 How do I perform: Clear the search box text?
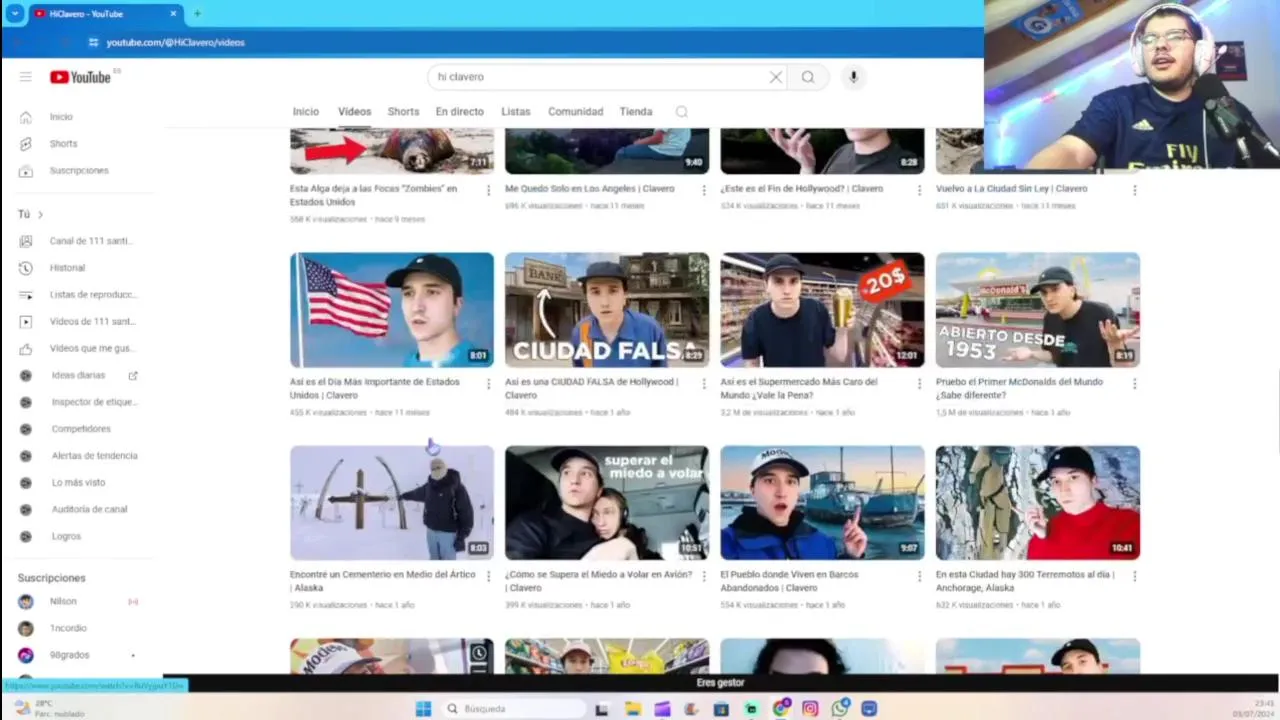pyautogui.click(x=775, y=77)
